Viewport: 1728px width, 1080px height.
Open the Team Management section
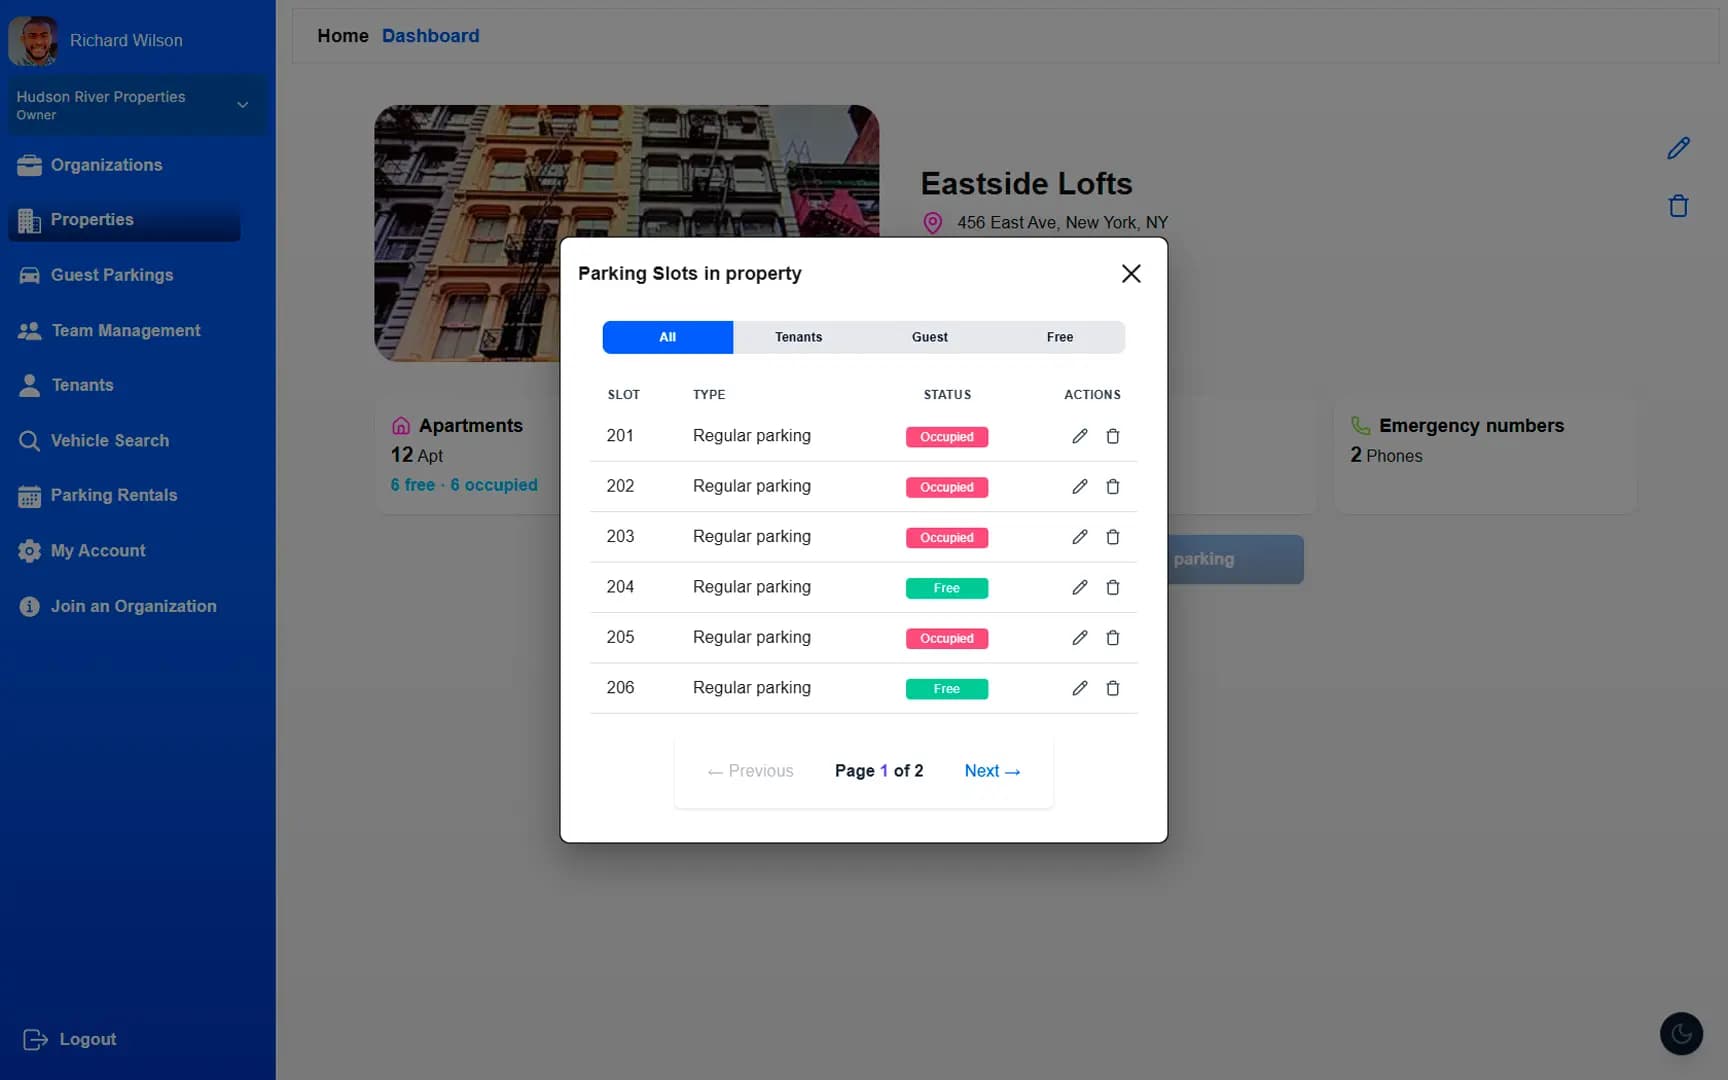click(x=126, y=330)
